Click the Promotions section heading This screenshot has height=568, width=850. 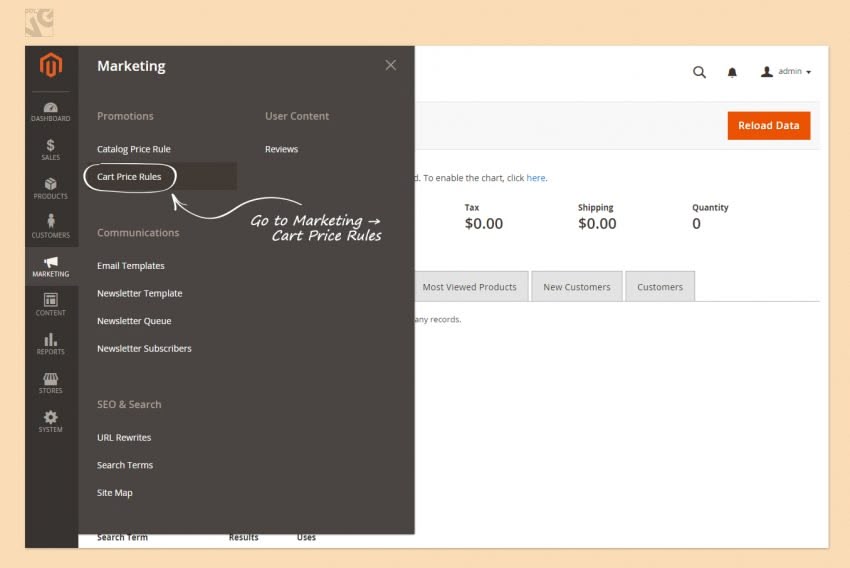click(x=125, y=116)
